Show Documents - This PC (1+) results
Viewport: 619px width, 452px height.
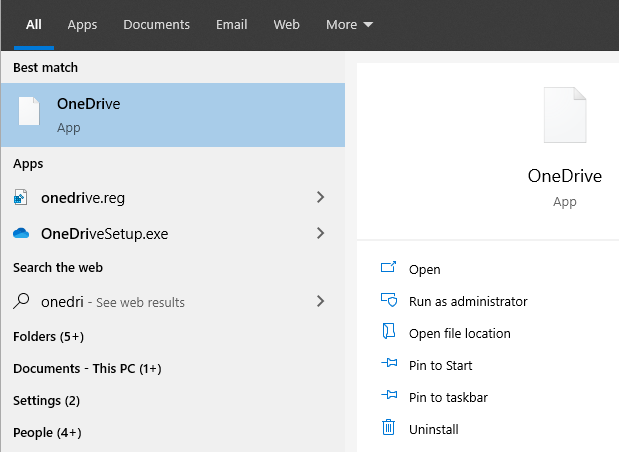pyautogui.click(x=87, y=368)
